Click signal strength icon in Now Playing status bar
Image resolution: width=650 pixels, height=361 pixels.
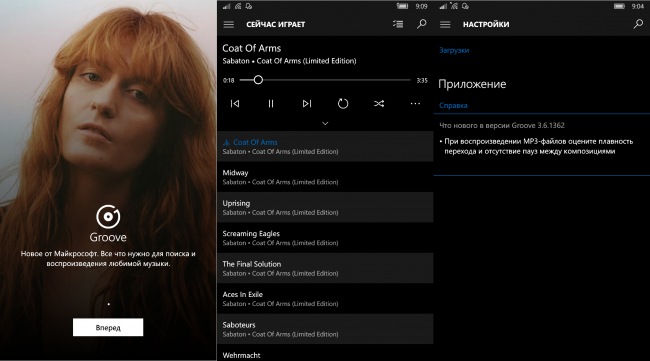point(226,6)
